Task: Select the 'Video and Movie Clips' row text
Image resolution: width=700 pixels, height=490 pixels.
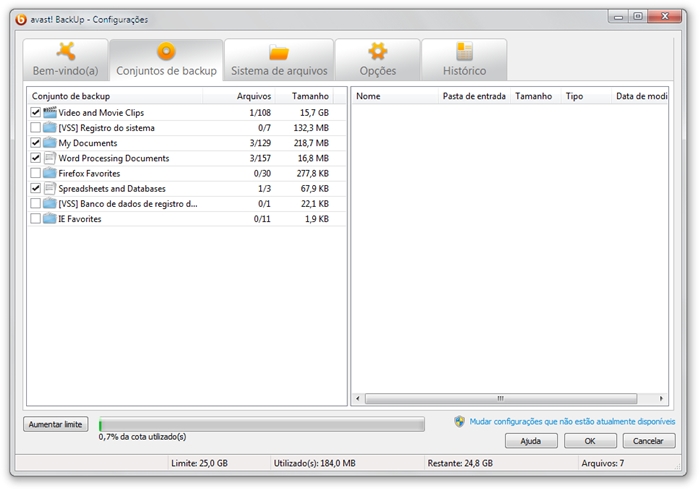Action: [x=101, y=112]
